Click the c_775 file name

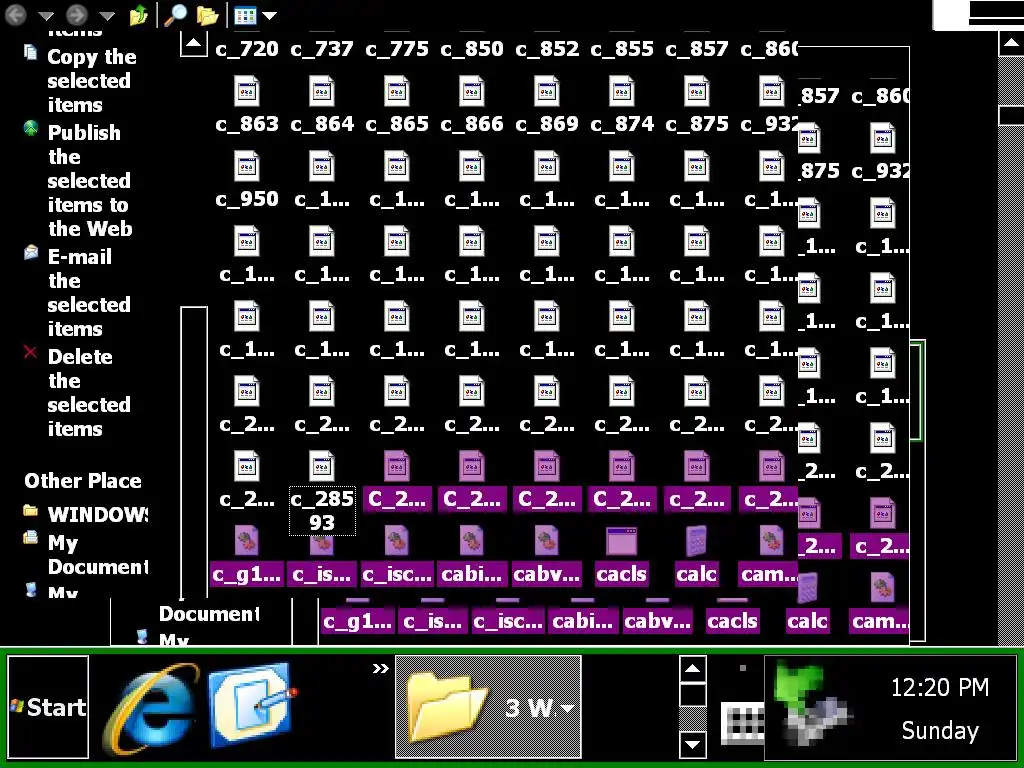point(396,48)
